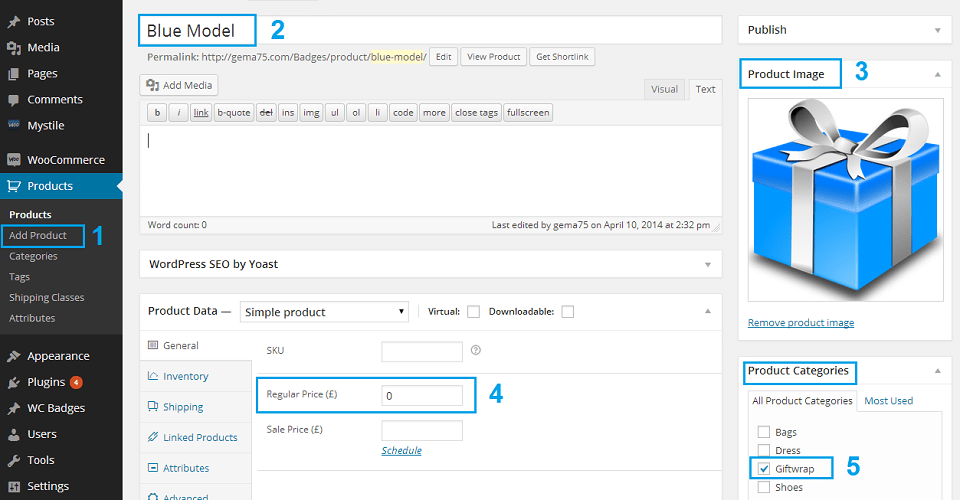Click the Regular Price input field
This screenshot has width=960, height=500.
[x=422, y=395]
